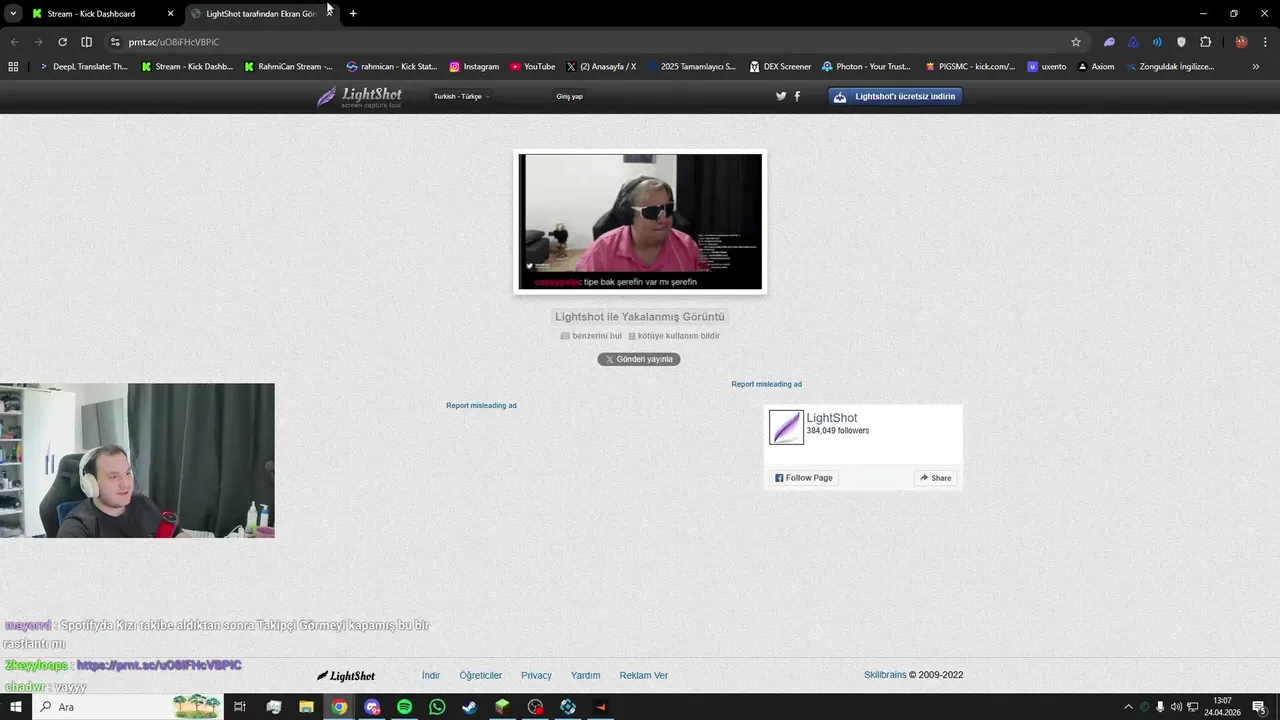This screenshot has width=1280, height=720.
Task: Open WhatsApp from the taskbar
Action: pyautogui.click(x=437, y=707)
